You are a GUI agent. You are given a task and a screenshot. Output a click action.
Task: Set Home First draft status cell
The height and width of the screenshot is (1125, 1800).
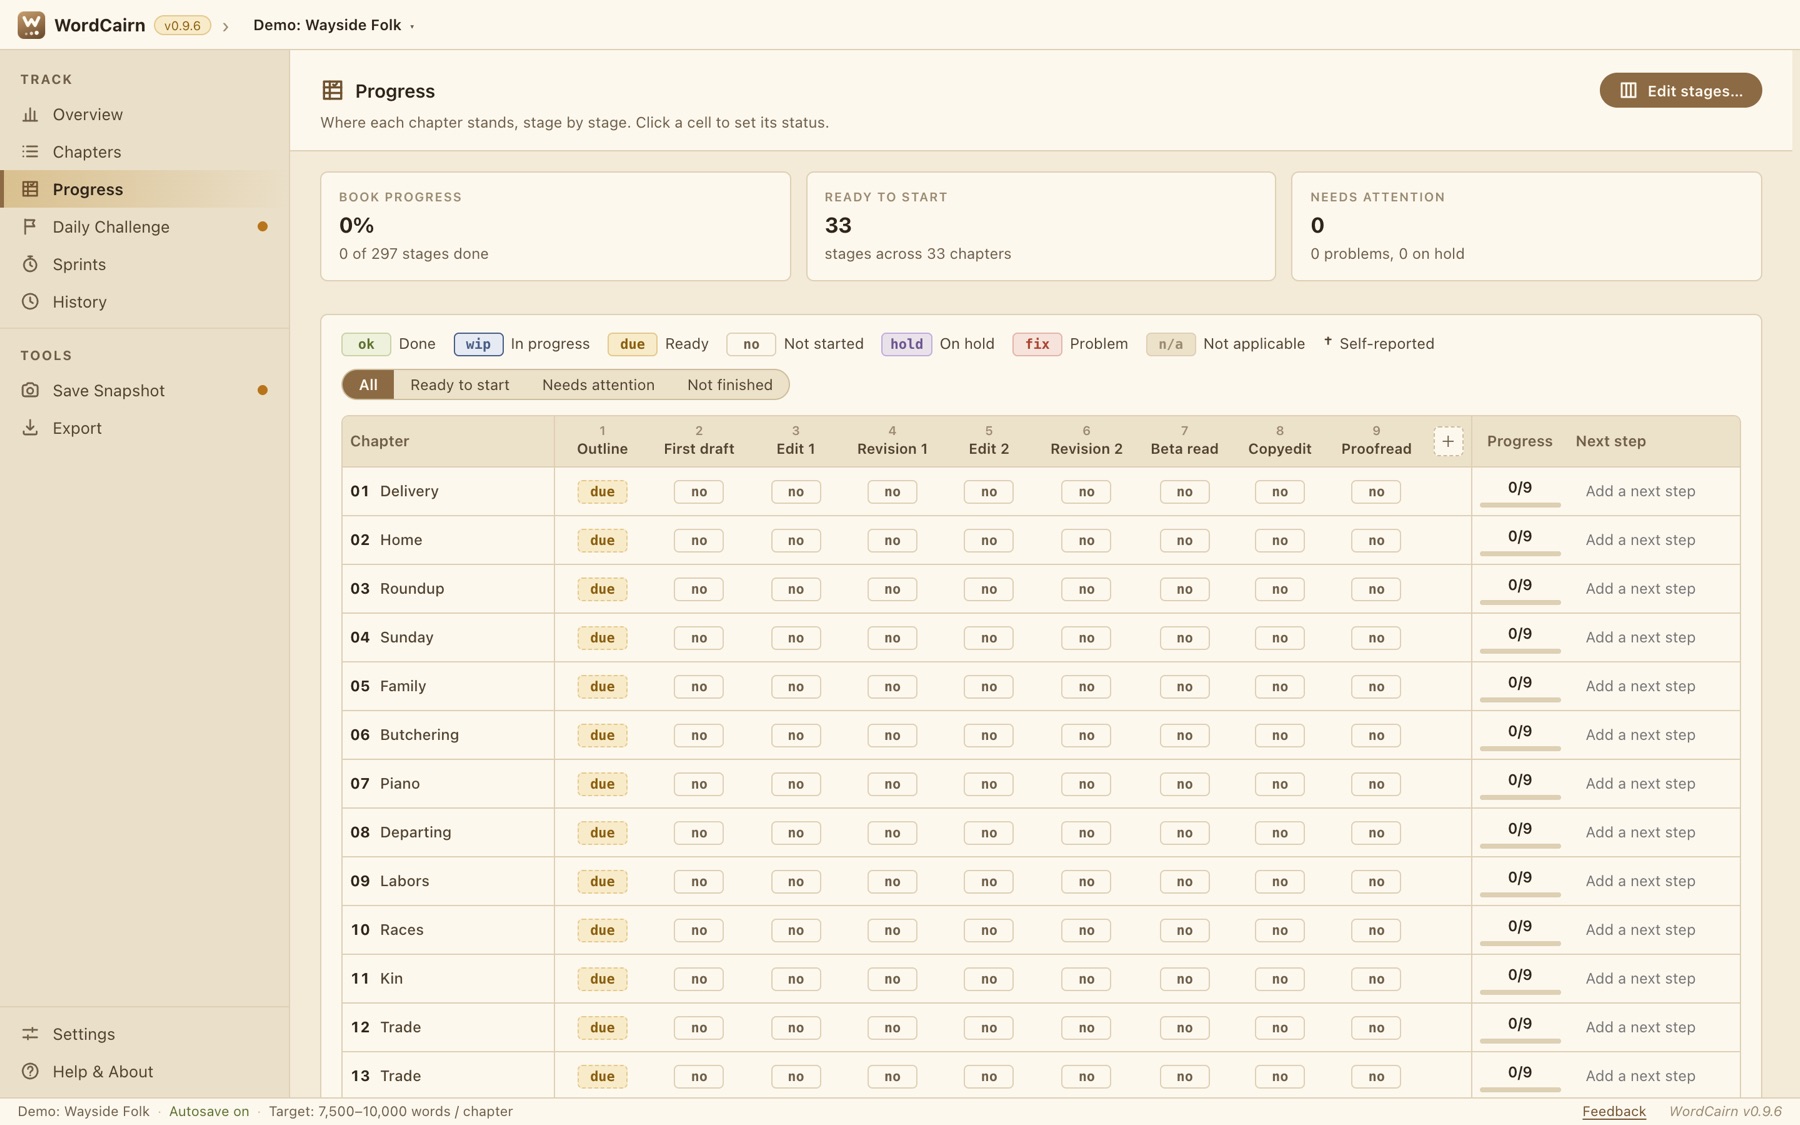coord(699,541)
